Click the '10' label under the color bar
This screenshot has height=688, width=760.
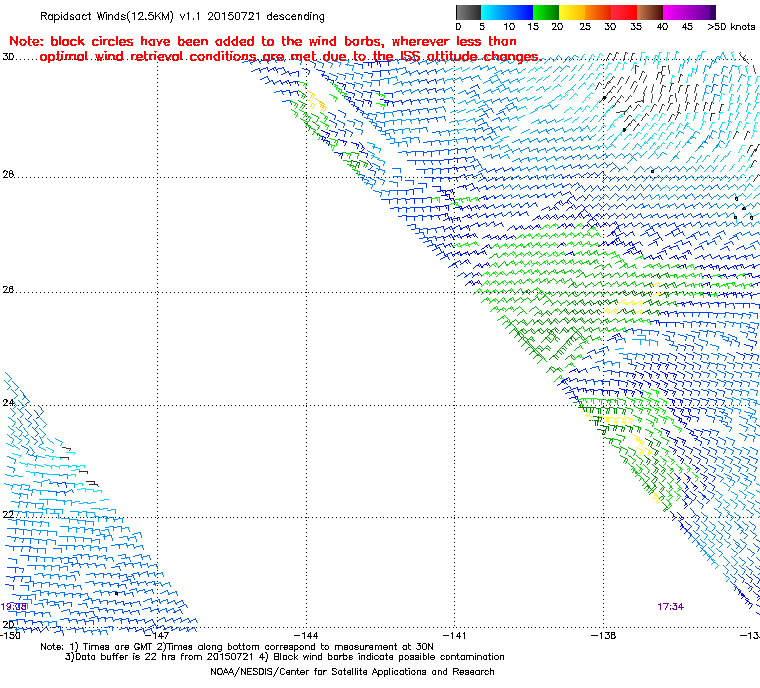(509, 27)
